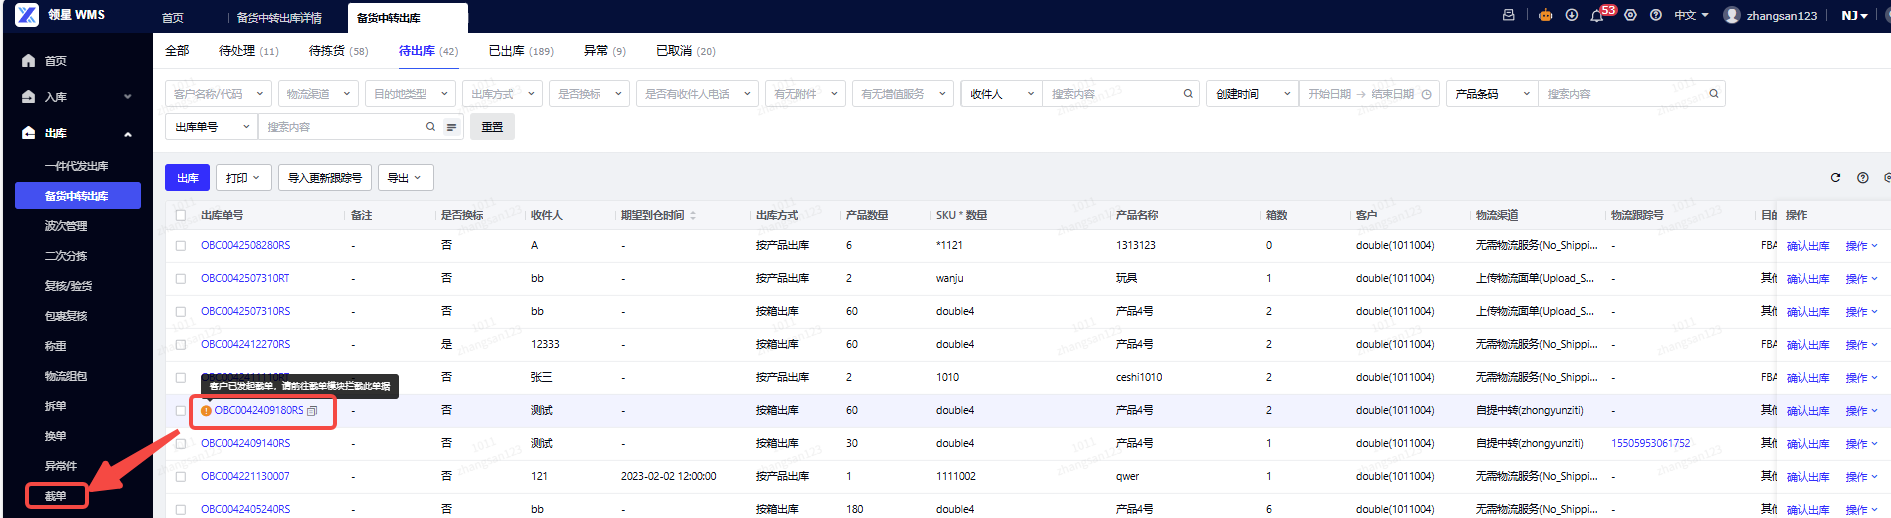This screenshot has width=1891, height=518.
Task: Select the checkbox for order OBC0042412270RS
Action: [181, 345]
